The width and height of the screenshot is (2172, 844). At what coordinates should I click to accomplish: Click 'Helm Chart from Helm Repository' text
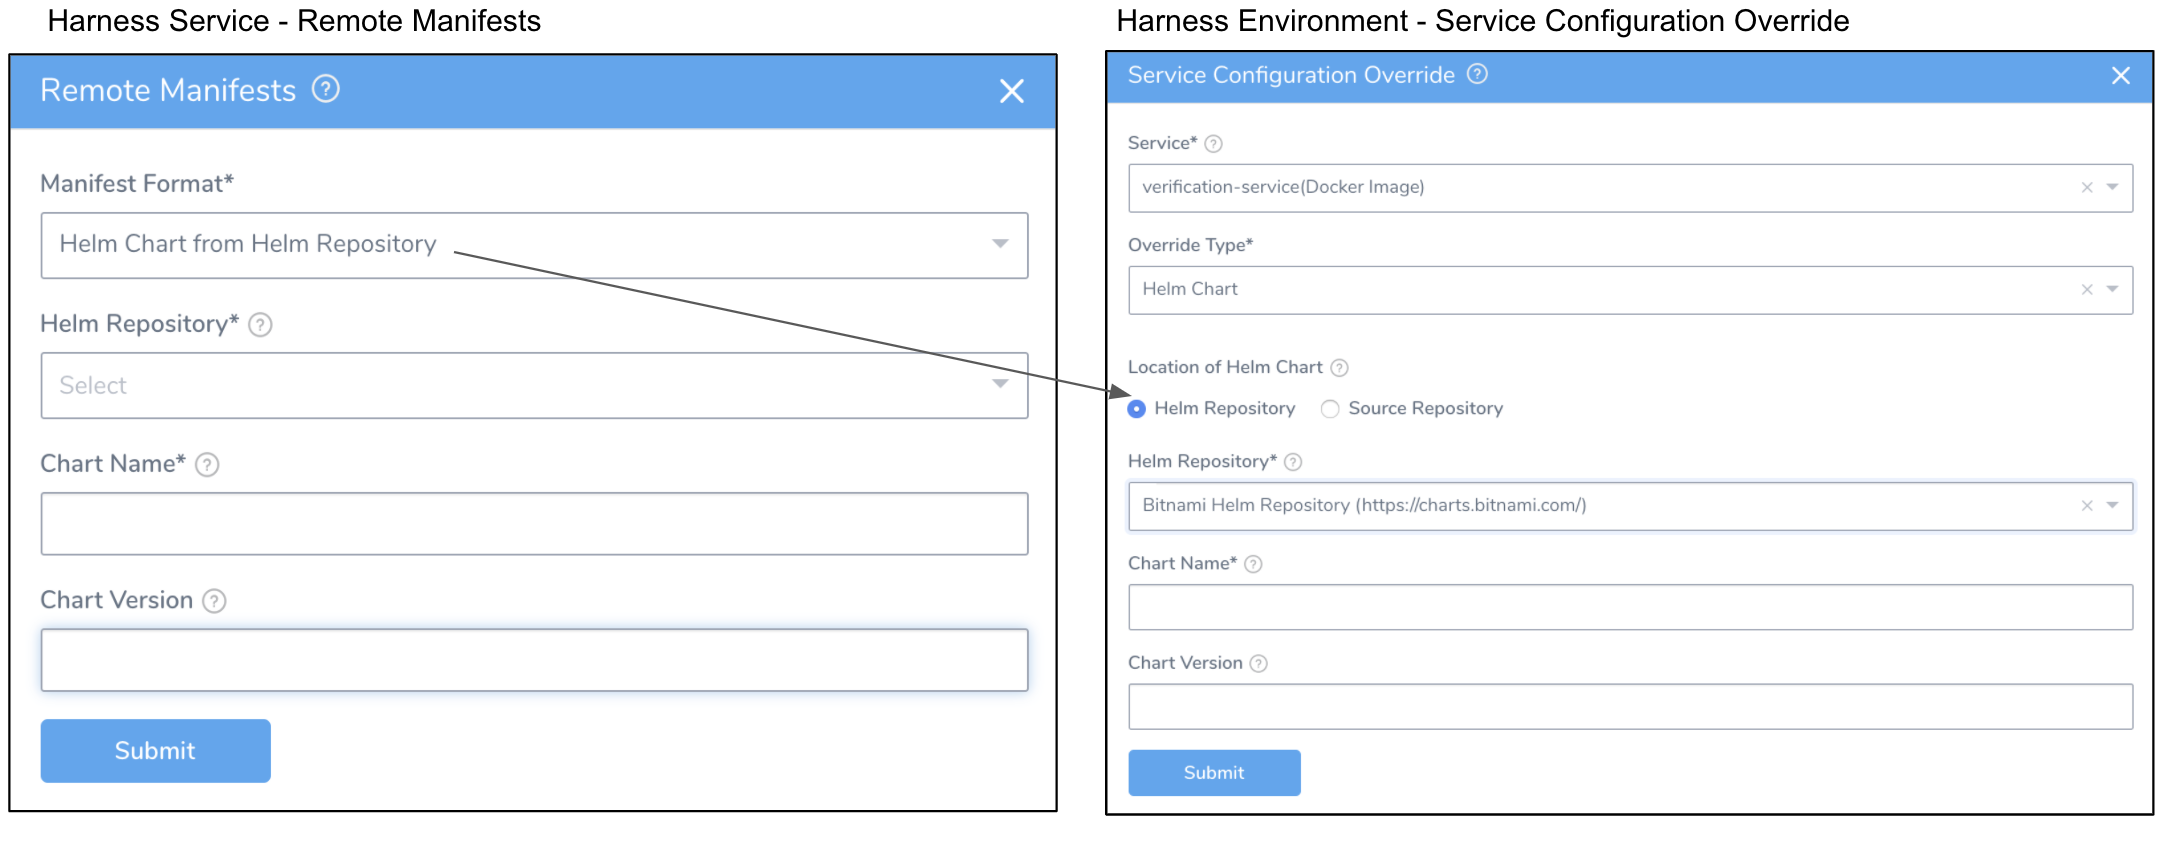coord(248,244)
